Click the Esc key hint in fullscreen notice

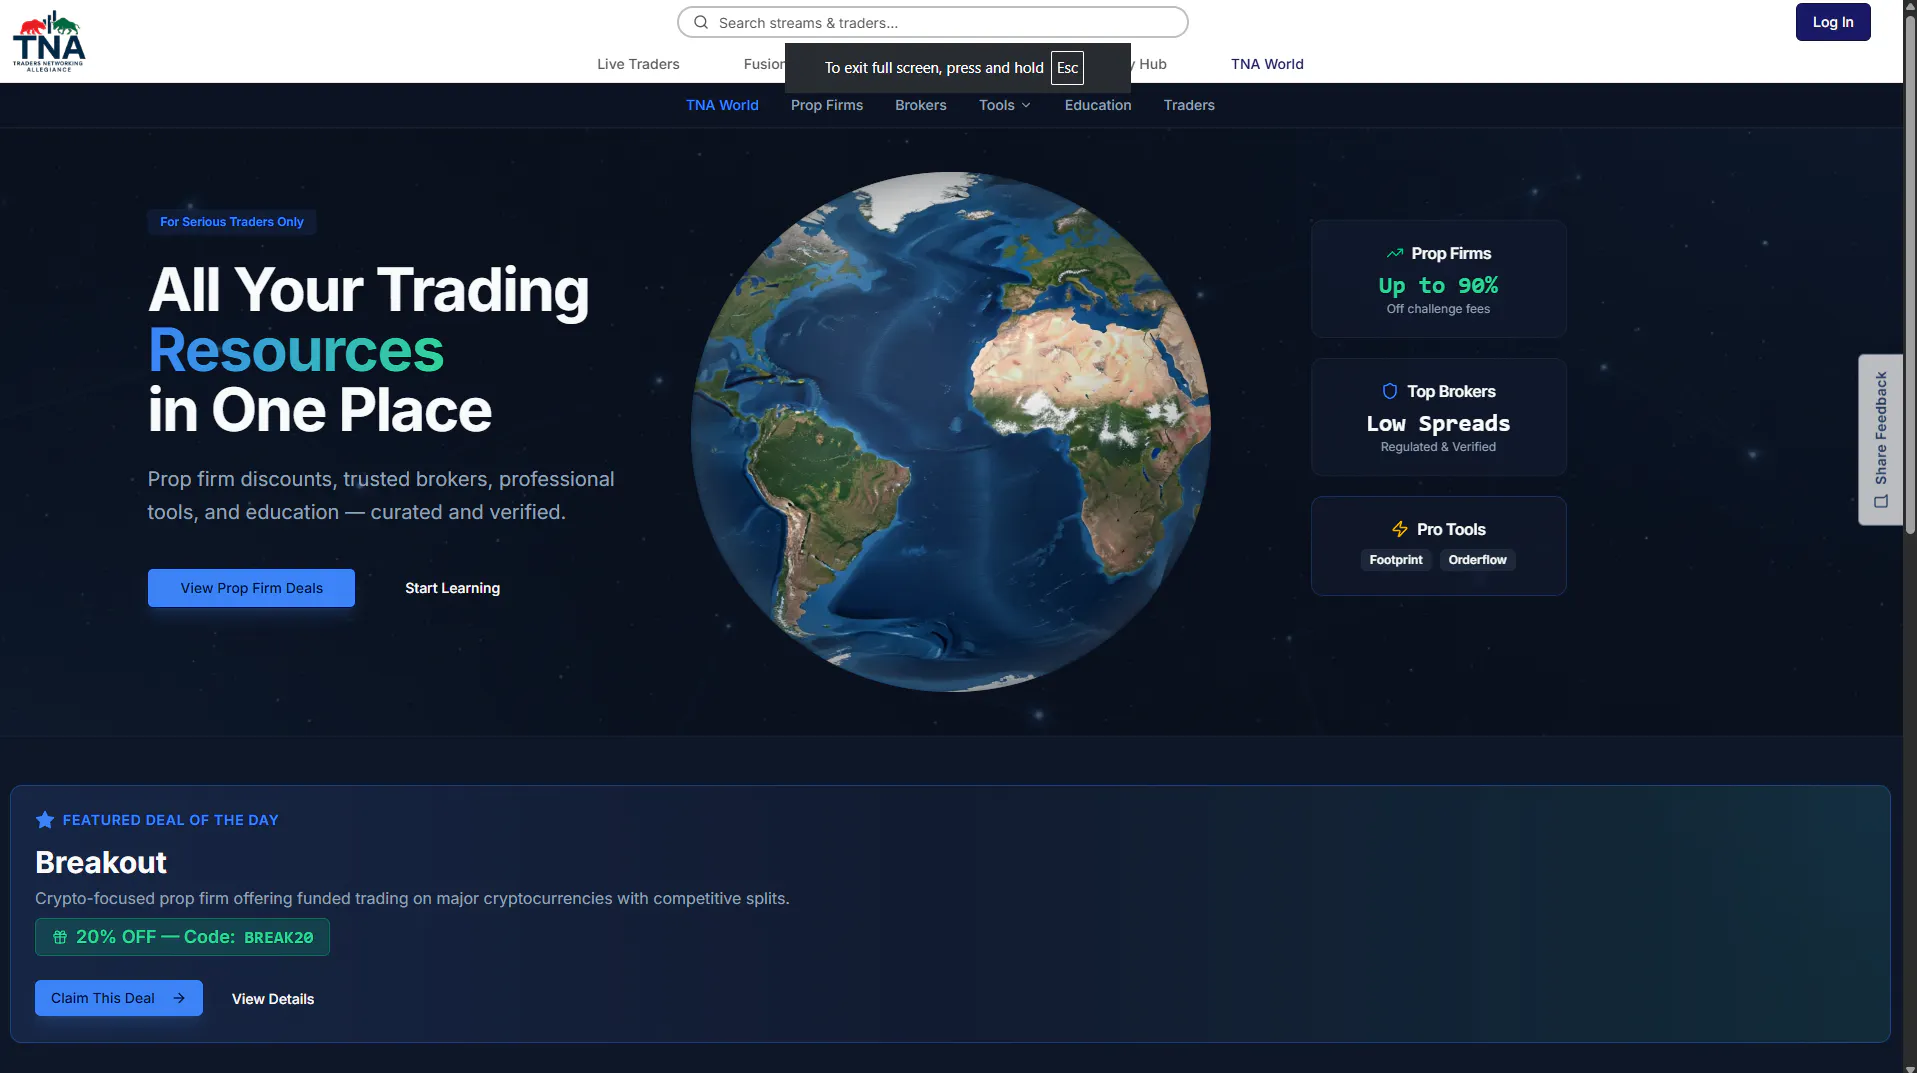click(1067, 68)
